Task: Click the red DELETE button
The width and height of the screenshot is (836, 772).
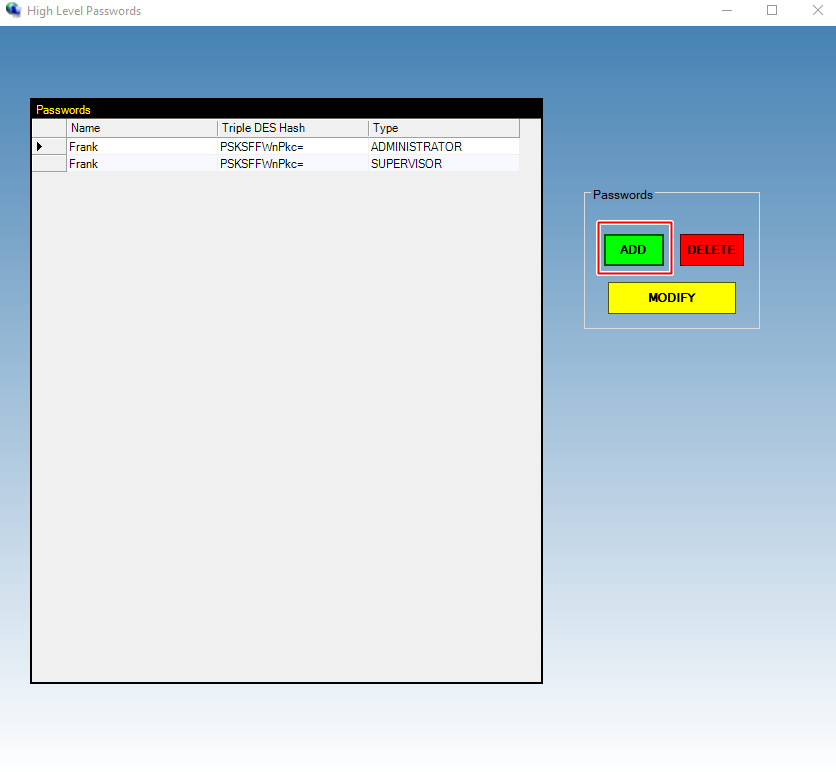Action: tap(712, 250)
